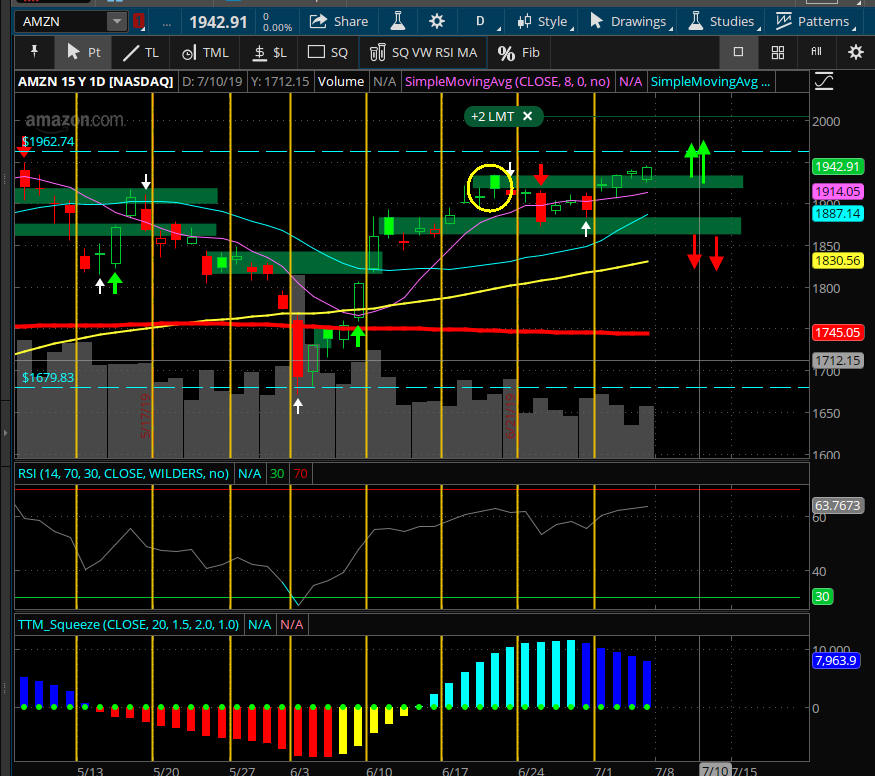Select the SQ rectangle tool
This screenshot has height=776, width=875.
coord(328,52)
